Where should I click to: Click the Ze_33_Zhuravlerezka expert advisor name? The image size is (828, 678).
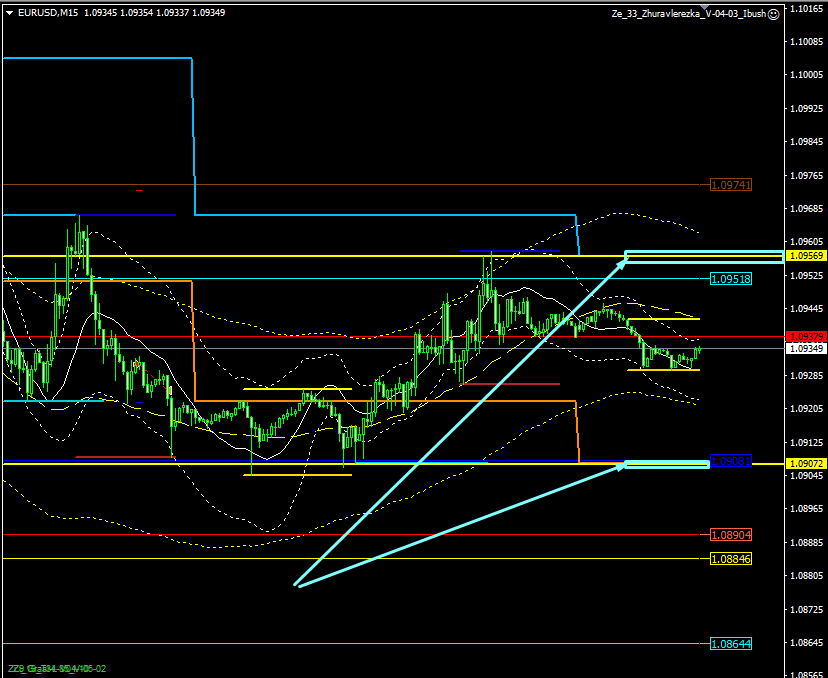(x=689, y=14)
